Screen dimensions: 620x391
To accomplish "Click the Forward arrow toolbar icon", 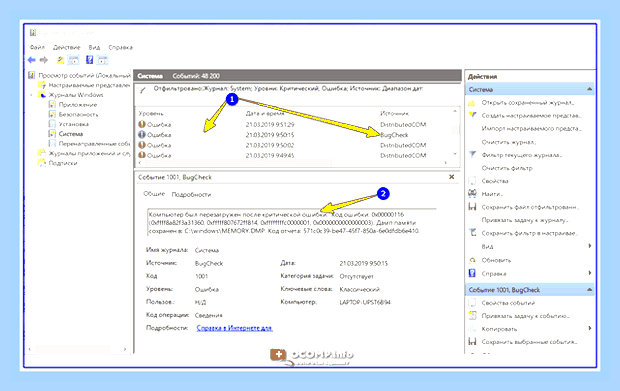I will (43, 60).
